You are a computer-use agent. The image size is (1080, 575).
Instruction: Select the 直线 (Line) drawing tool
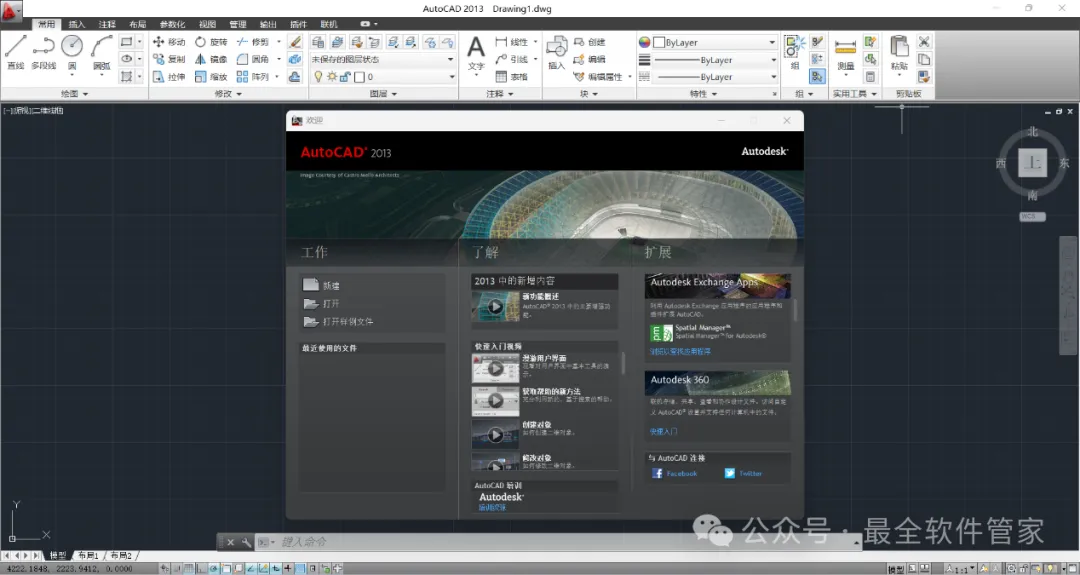click(15, 52)
